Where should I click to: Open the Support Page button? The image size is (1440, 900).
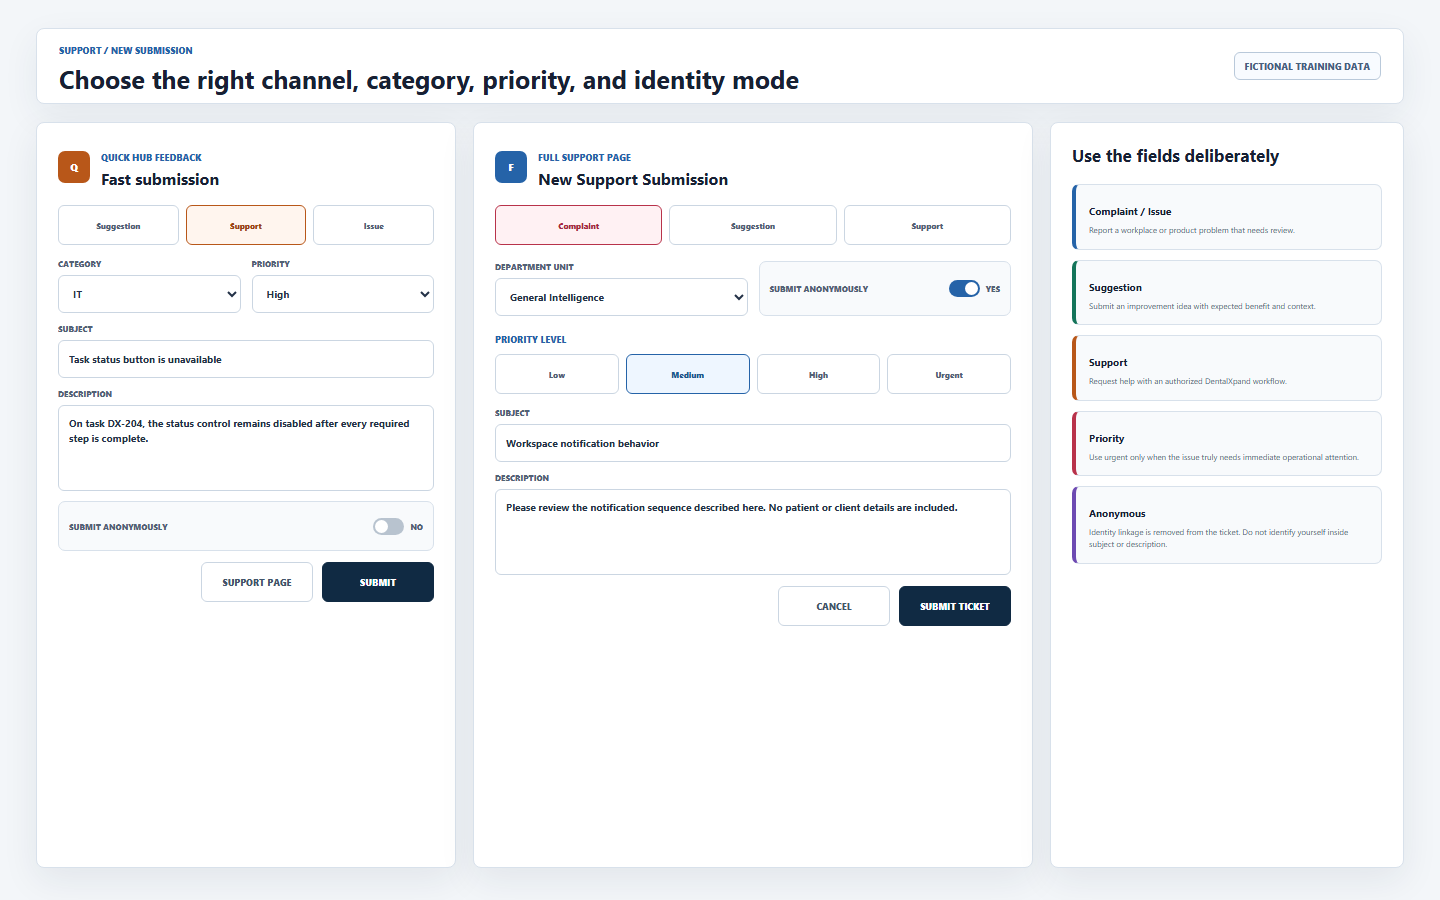click(257, 582)
